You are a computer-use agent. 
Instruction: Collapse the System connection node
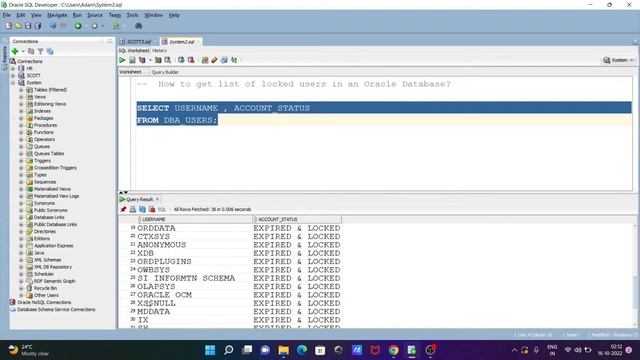[x=13, y=82]
